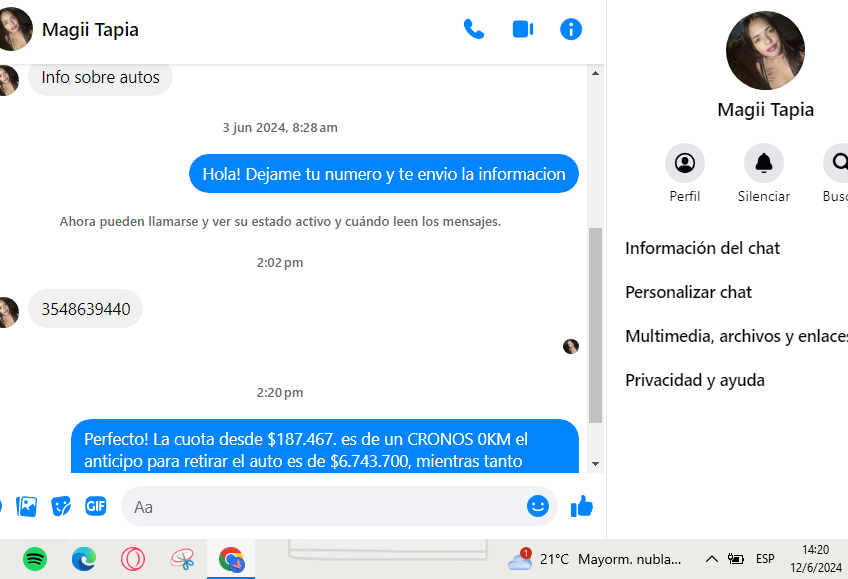Open the Perfil profile button
The height and width of the screenshot is (579, 848).
coord(685,163)
